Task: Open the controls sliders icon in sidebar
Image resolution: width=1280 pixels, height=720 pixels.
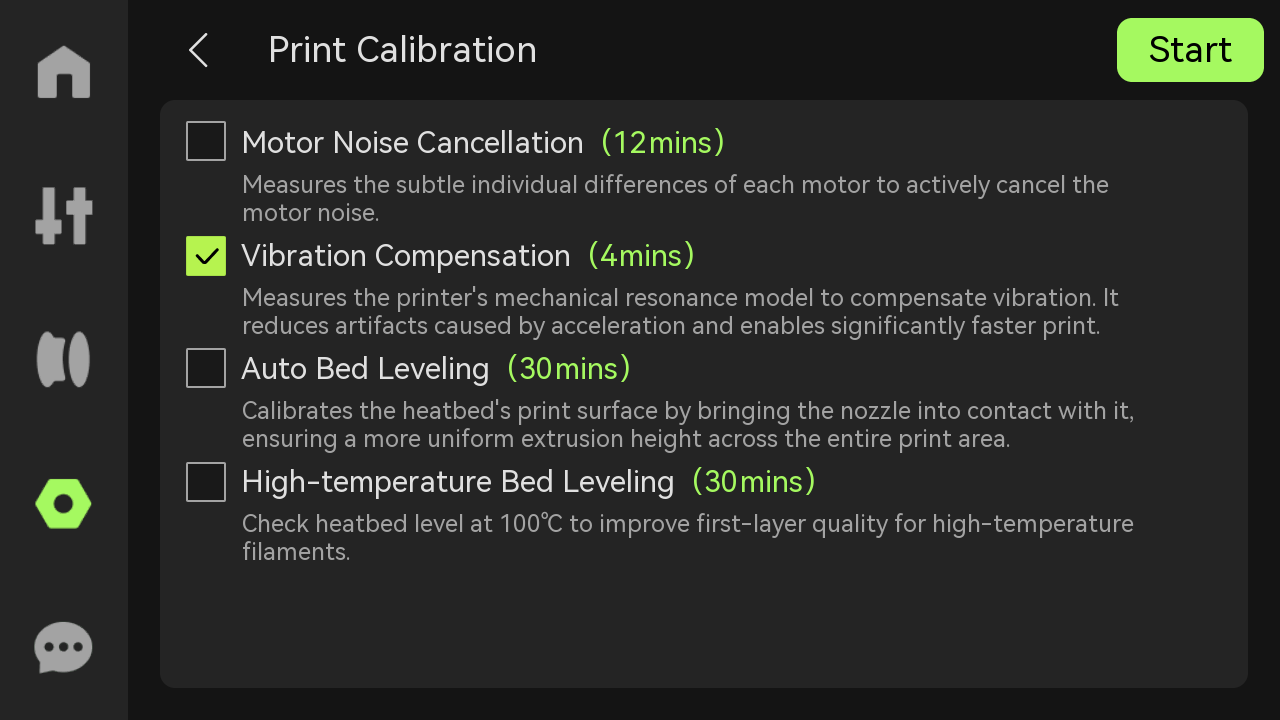Action: [64, 216]
